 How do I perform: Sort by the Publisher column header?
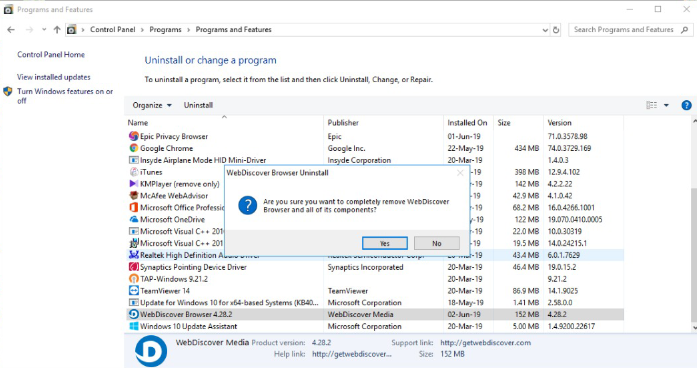point(343,123)
